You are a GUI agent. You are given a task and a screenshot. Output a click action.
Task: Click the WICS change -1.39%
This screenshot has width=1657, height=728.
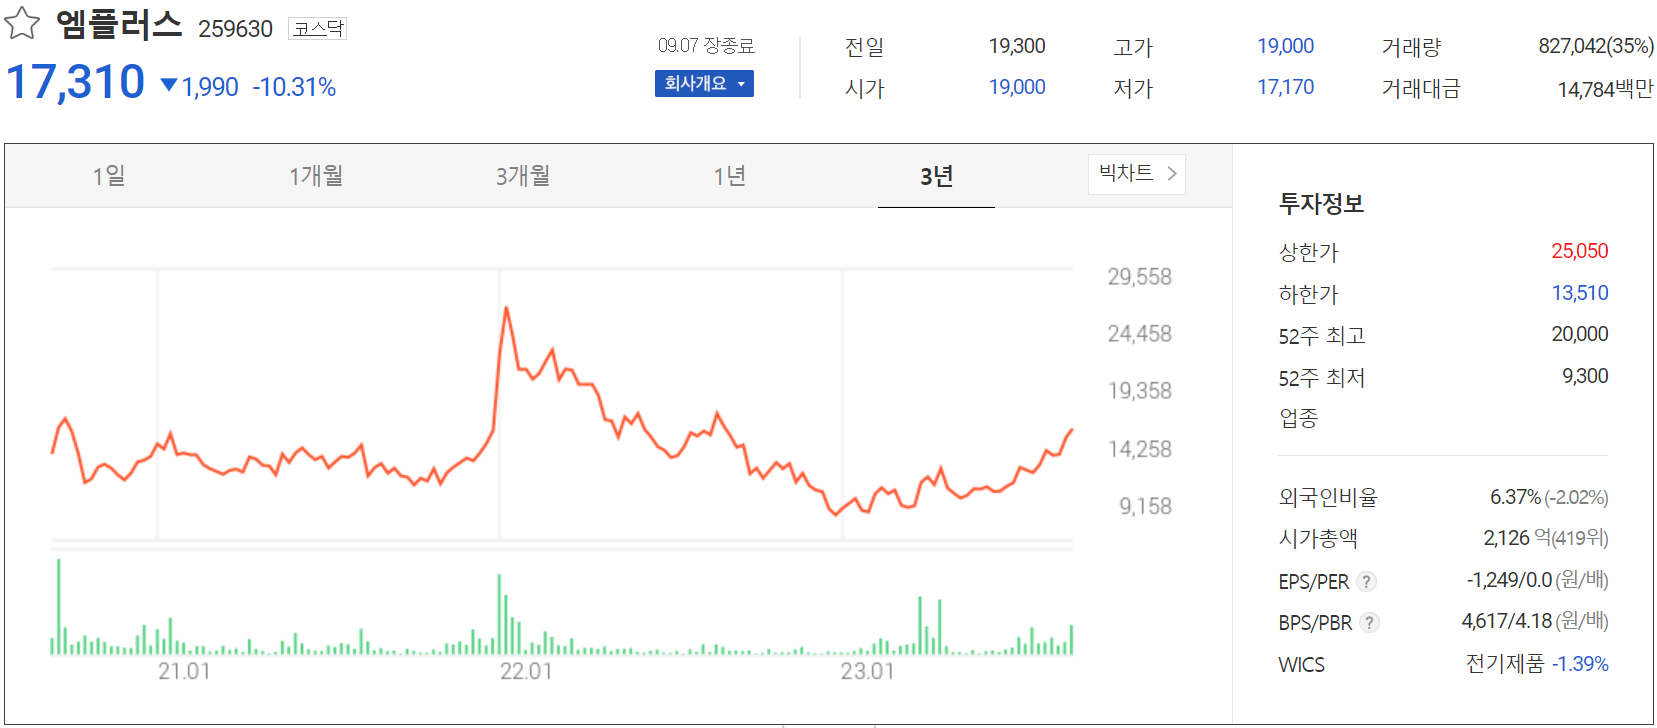(1580, 664)
